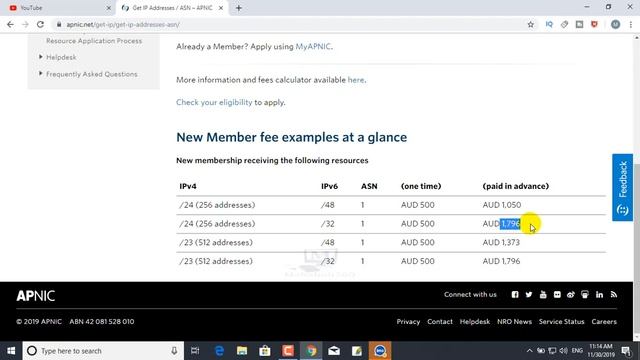Click the address bar URL

tap(123, 24)
